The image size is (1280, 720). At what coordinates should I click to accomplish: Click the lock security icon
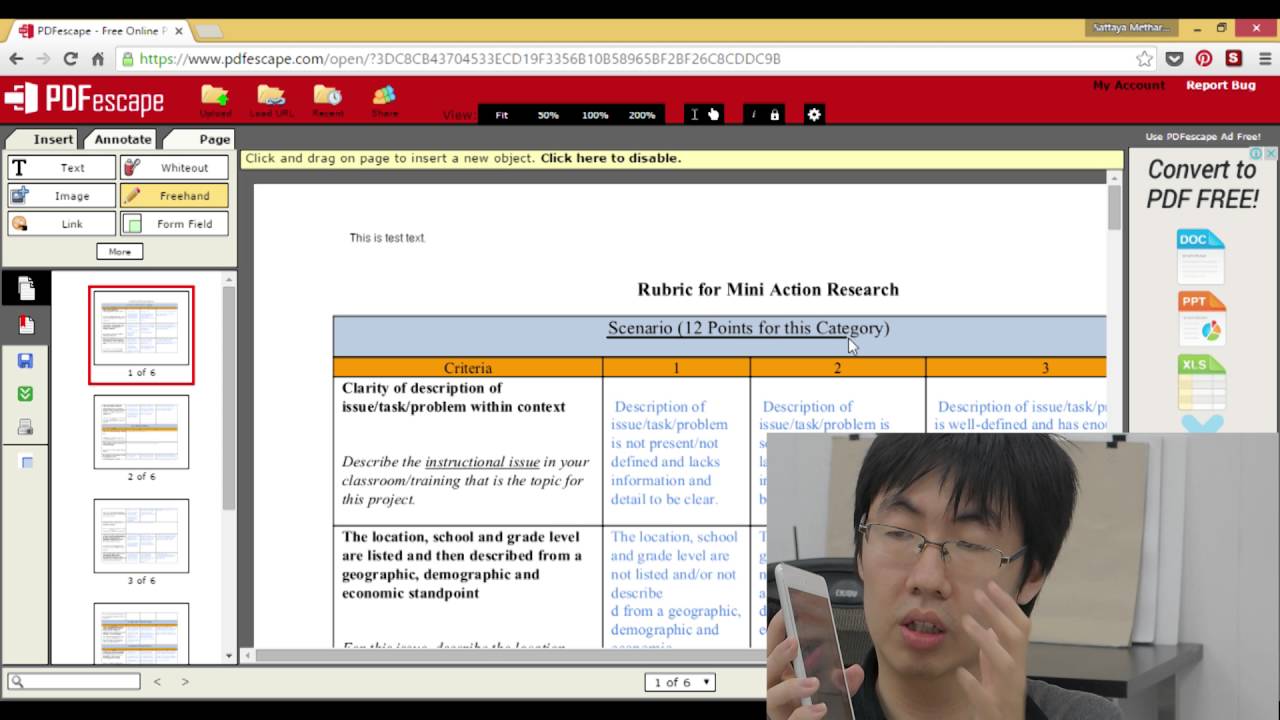click(774, 114)
